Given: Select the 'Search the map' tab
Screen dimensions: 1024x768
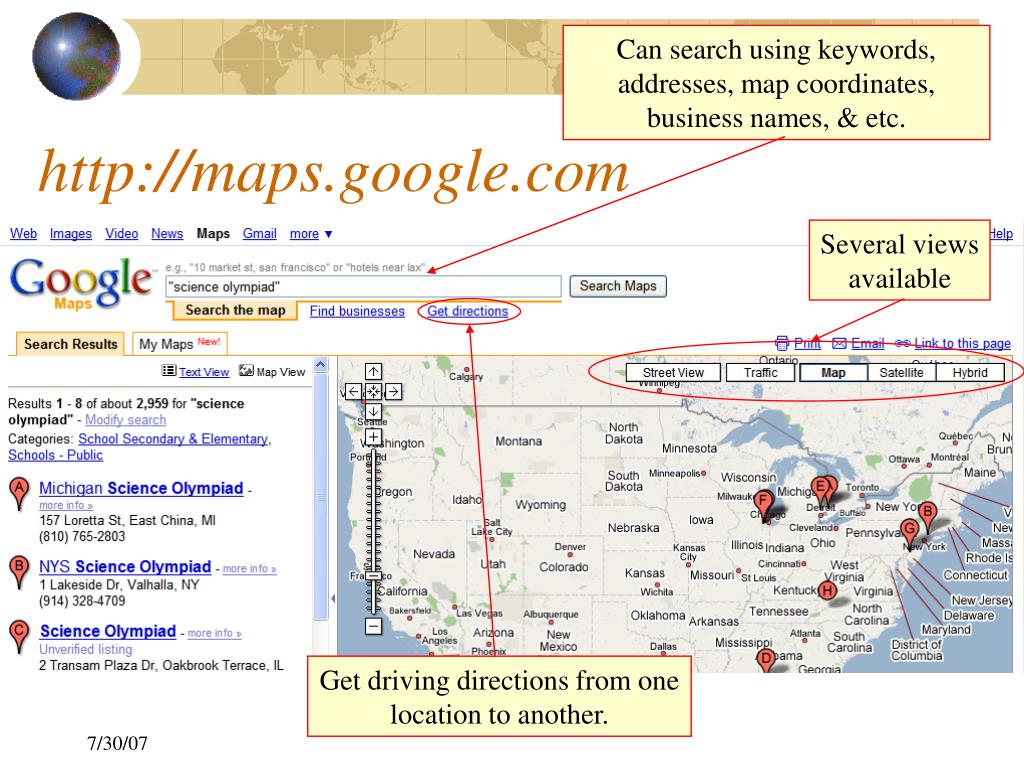Looking at the screenshot, I should [234, 310].
